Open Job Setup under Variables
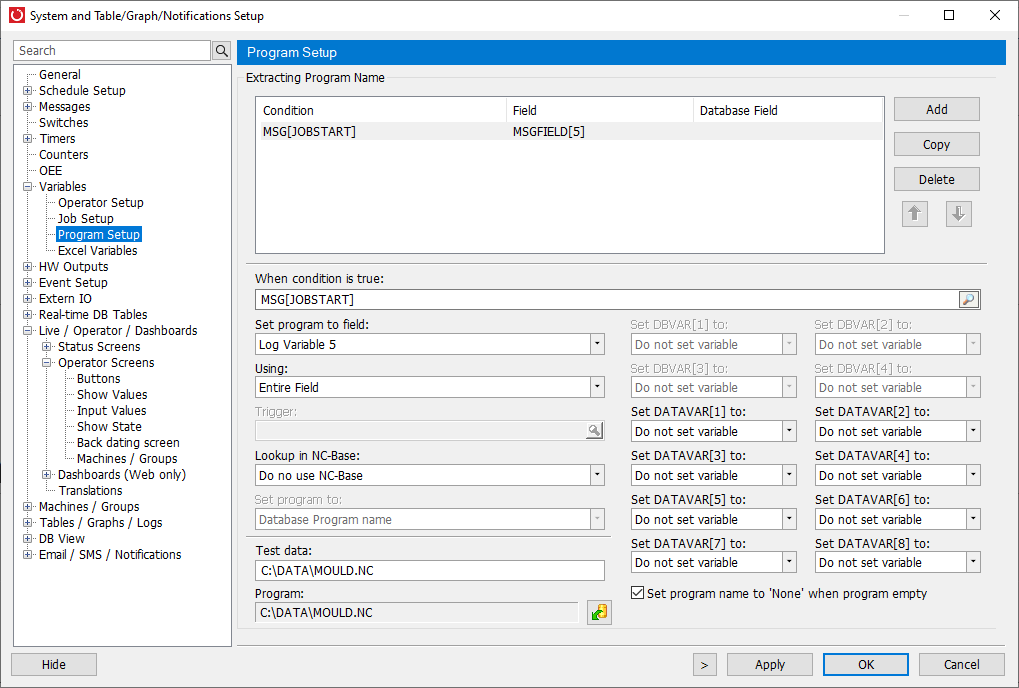This screenshot has width=1019, height=688. point(86,219)
